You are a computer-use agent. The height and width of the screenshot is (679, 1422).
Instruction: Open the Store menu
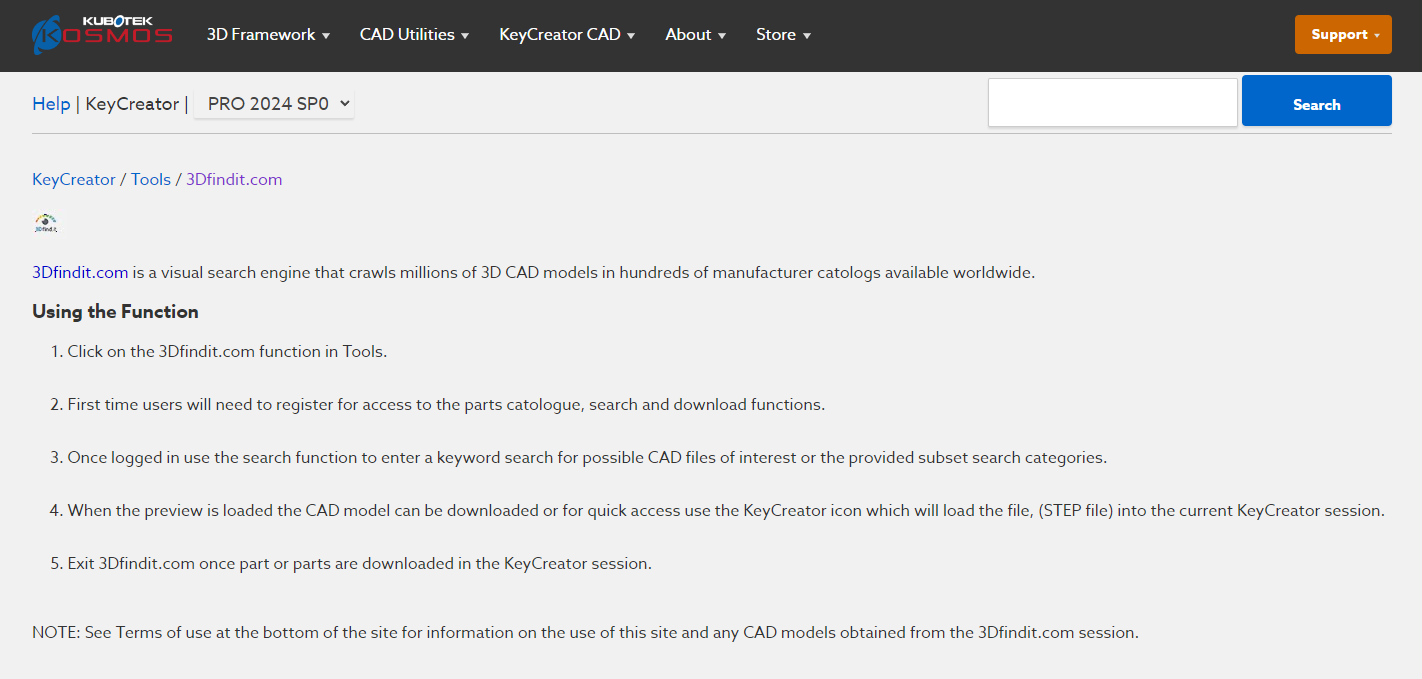[783, 34]
